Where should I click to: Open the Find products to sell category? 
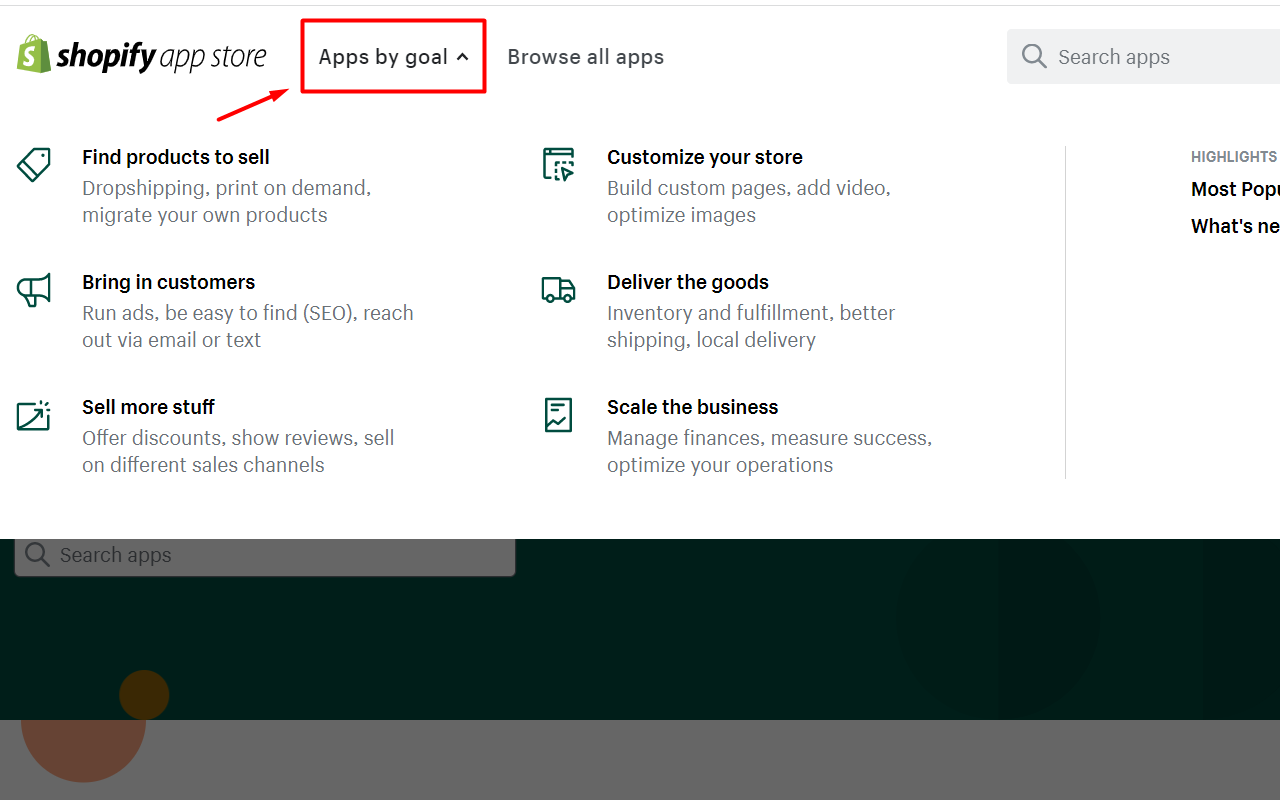click(175, 157)
